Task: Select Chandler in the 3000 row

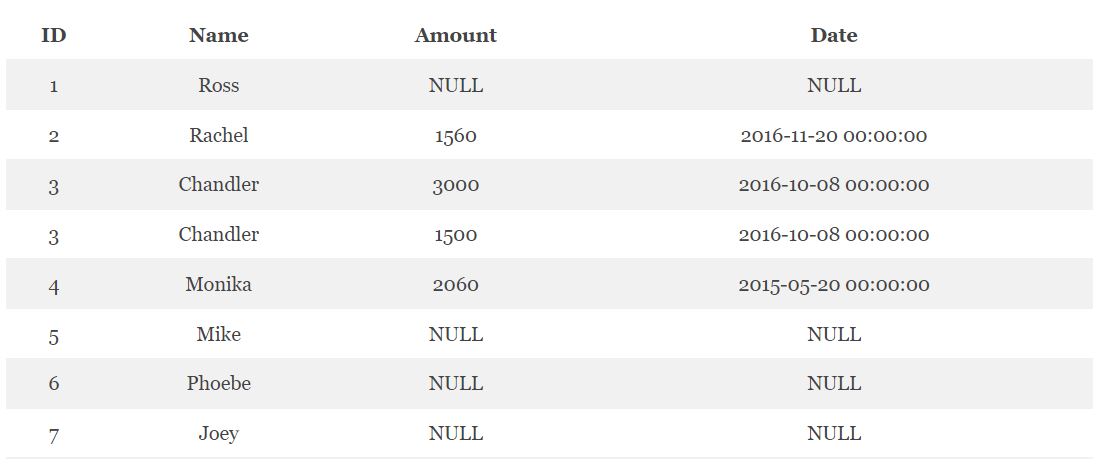Action: click(219, 184)
